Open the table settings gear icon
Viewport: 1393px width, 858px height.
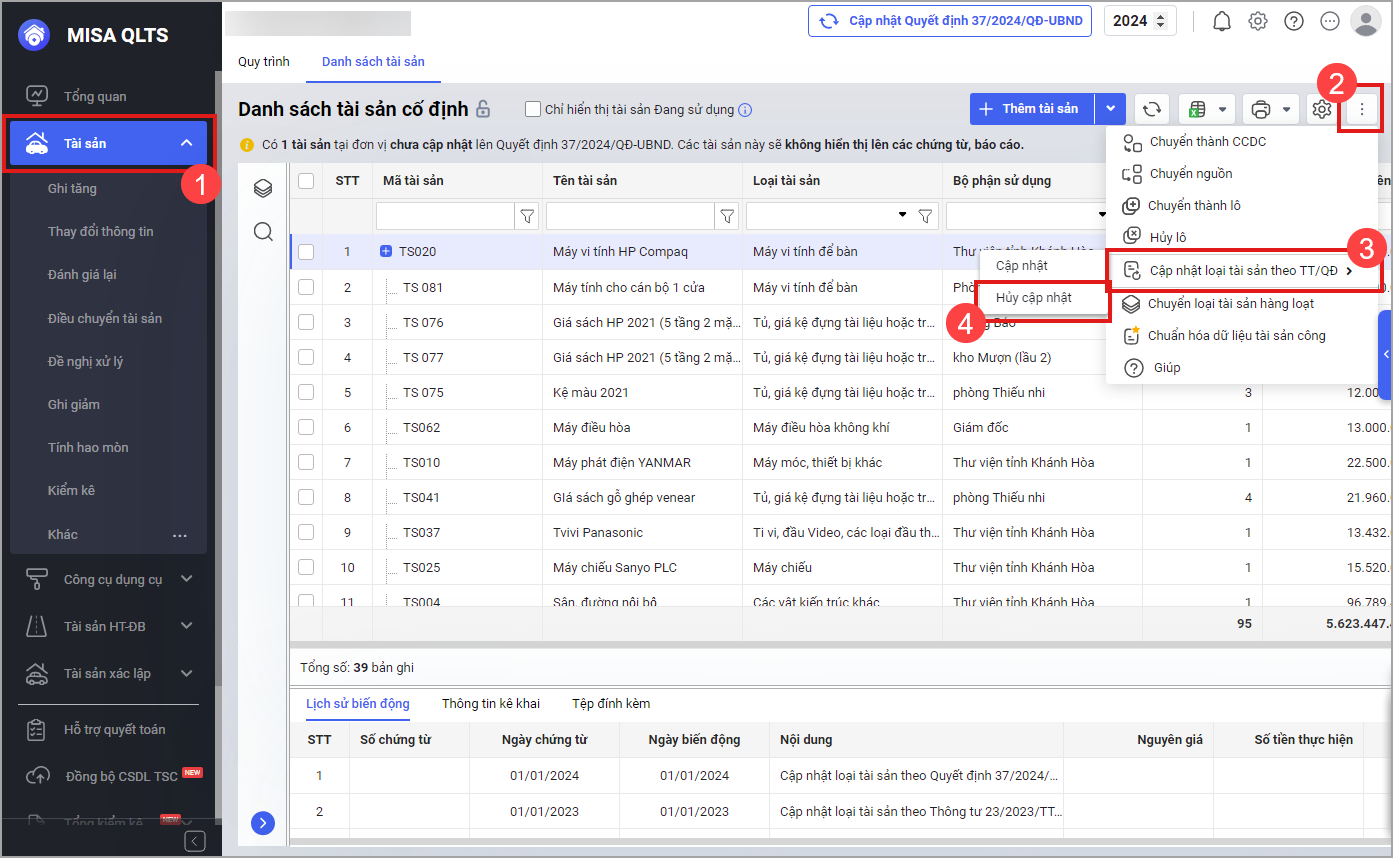click(x=1321, y=109)
